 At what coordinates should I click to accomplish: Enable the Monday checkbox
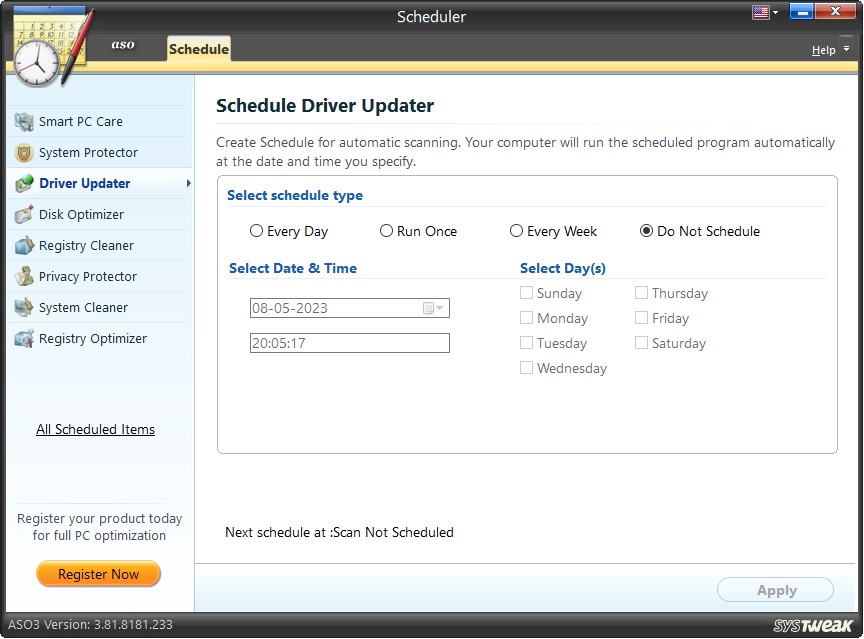(526, 318)
